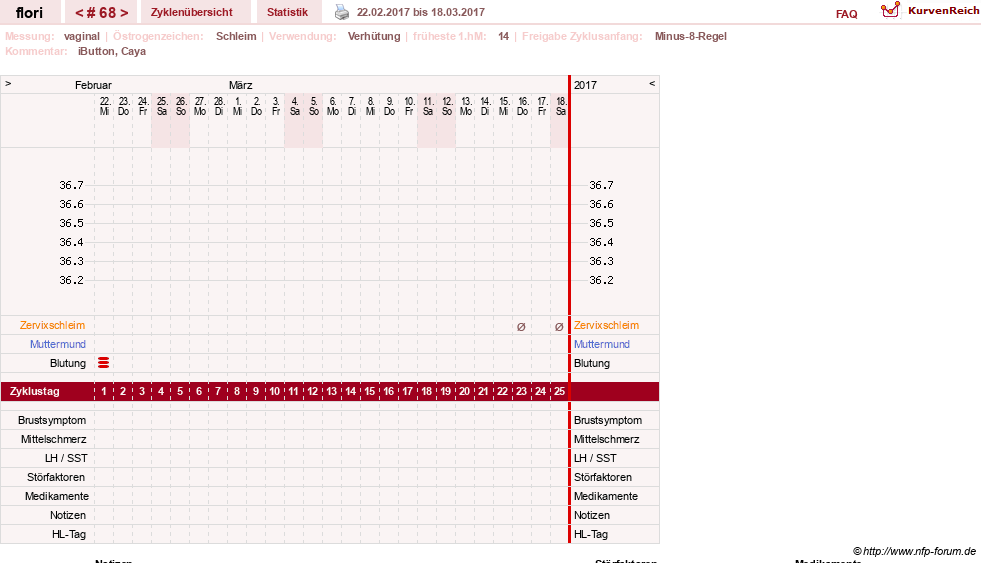Click the left Muttermund label
The height and width of the screenshot is (563, 981).
[x=58, y=344]
